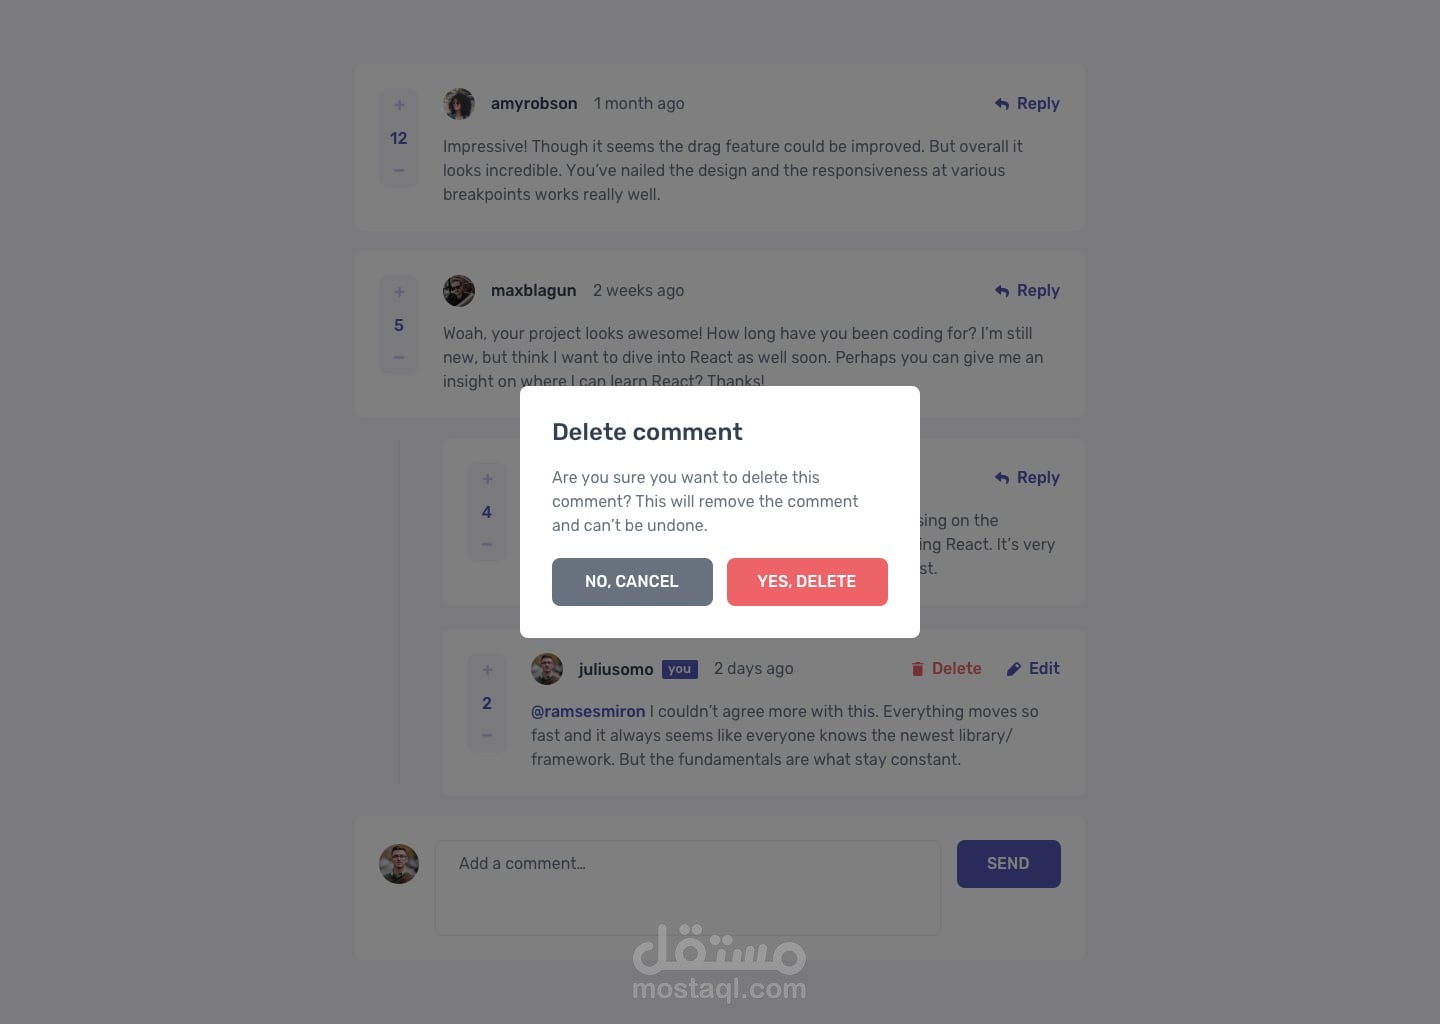Image resolution: width=1440 pixels, height=1024 pixels.
Task: Reply to maxblagun's comment
Action: pos(1027,291)
